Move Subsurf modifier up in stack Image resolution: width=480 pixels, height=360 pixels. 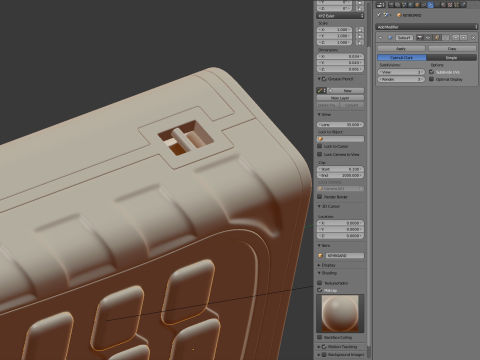coord(456,38)
